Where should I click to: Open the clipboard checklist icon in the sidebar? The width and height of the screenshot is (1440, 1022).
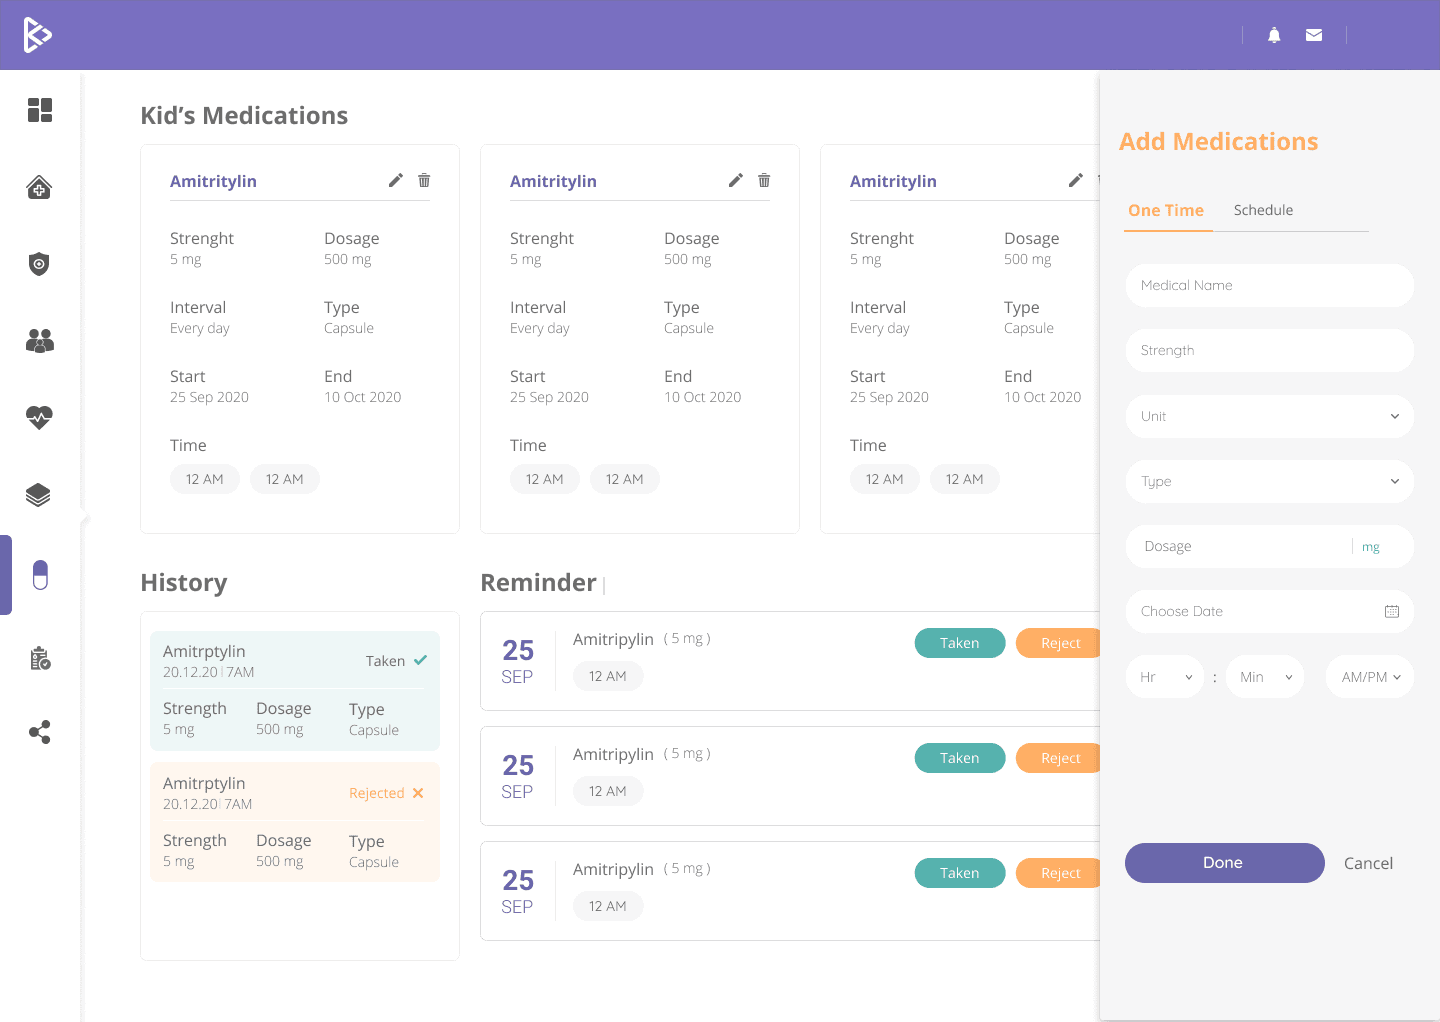click(39, 658)
